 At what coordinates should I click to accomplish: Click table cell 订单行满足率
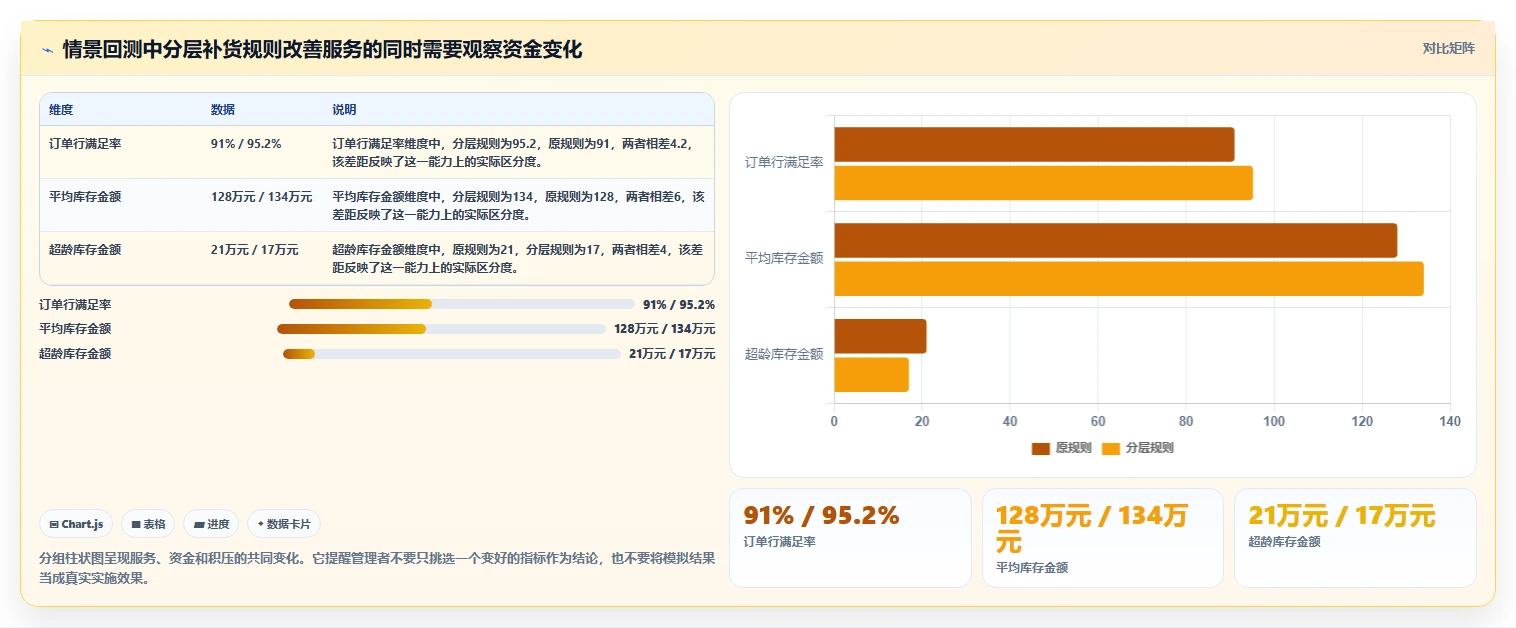pyautogui.click(x=85, y=144)
